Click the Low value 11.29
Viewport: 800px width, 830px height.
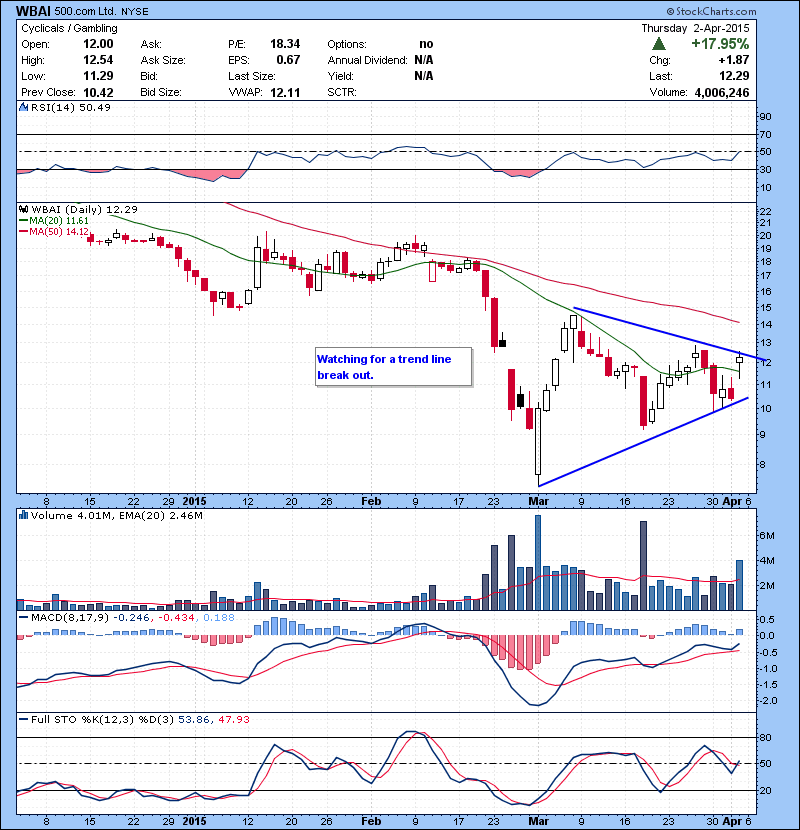tap(98, 76)
